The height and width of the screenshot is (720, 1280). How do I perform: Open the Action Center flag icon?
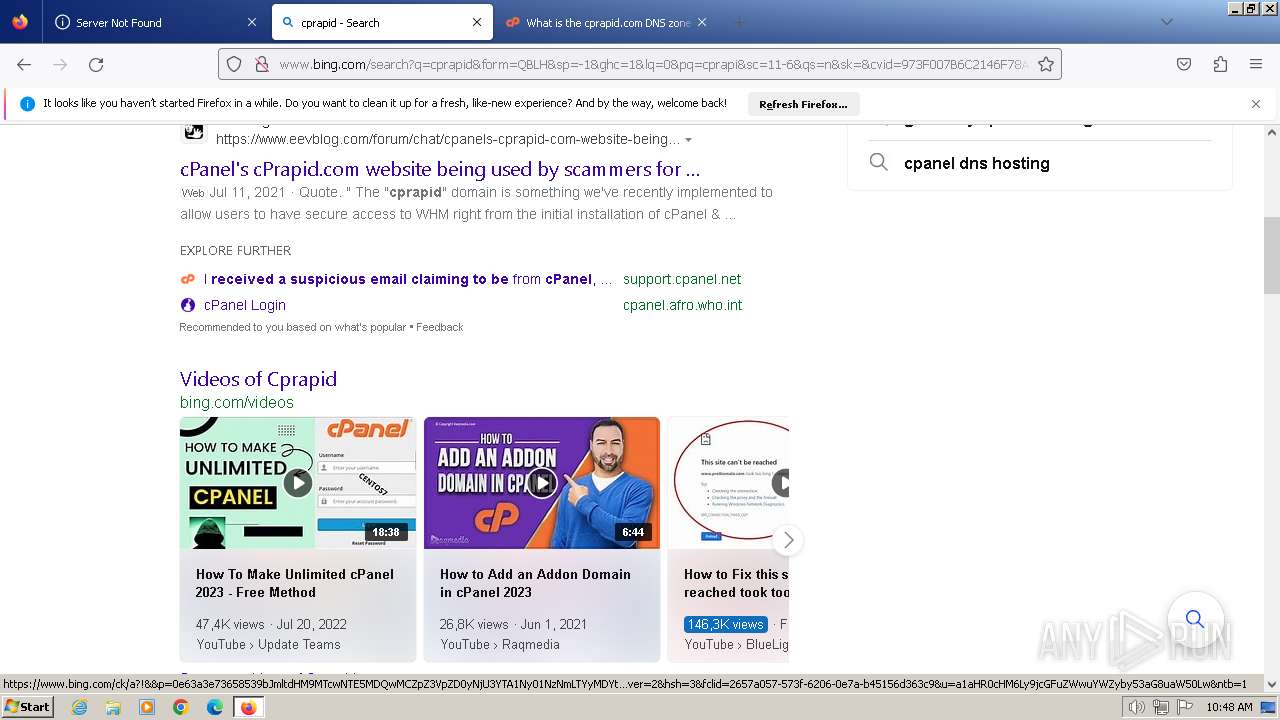(x=1184, y=707)
